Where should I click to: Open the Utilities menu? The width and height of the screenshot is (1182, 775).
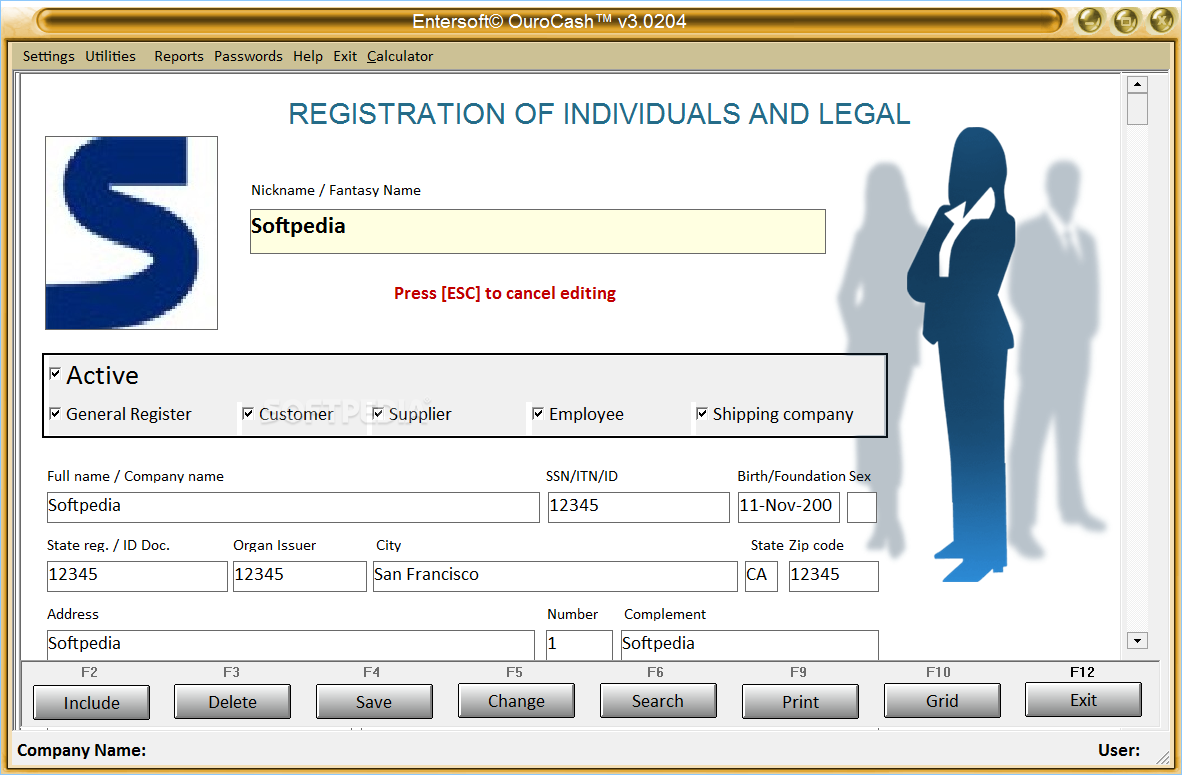tap(110, 56)
